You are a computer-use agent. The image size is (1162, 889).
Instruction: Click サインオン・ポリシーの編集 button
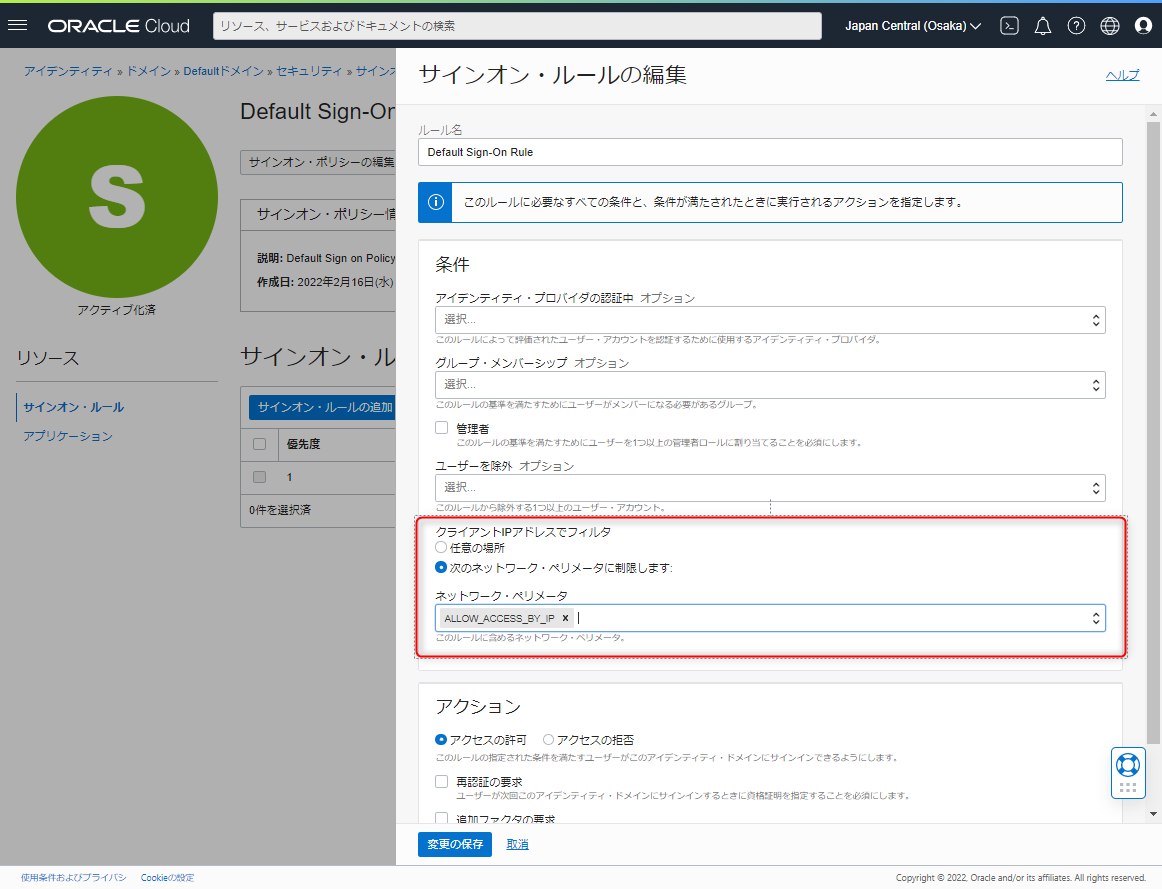[319, 162]
